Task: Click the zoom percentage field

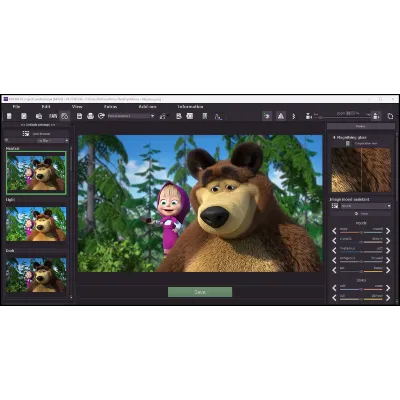Action: pyautogui.click(x=351, y=113)
